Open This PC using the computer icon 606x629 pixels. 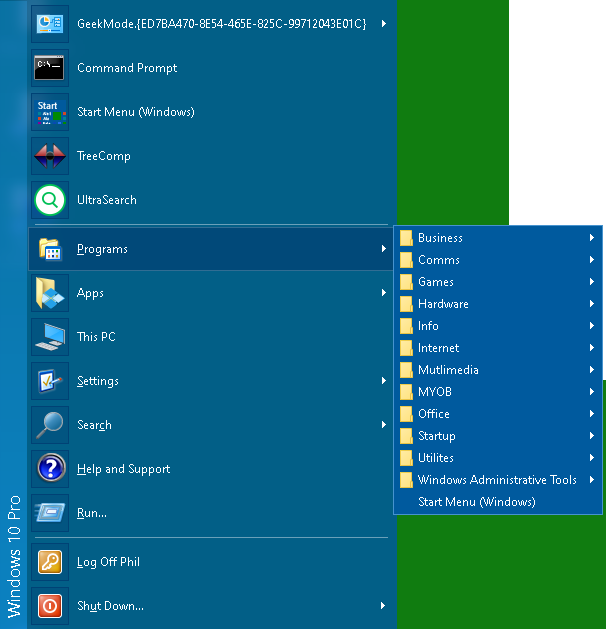pyautogui.click(x=50, y=337)
